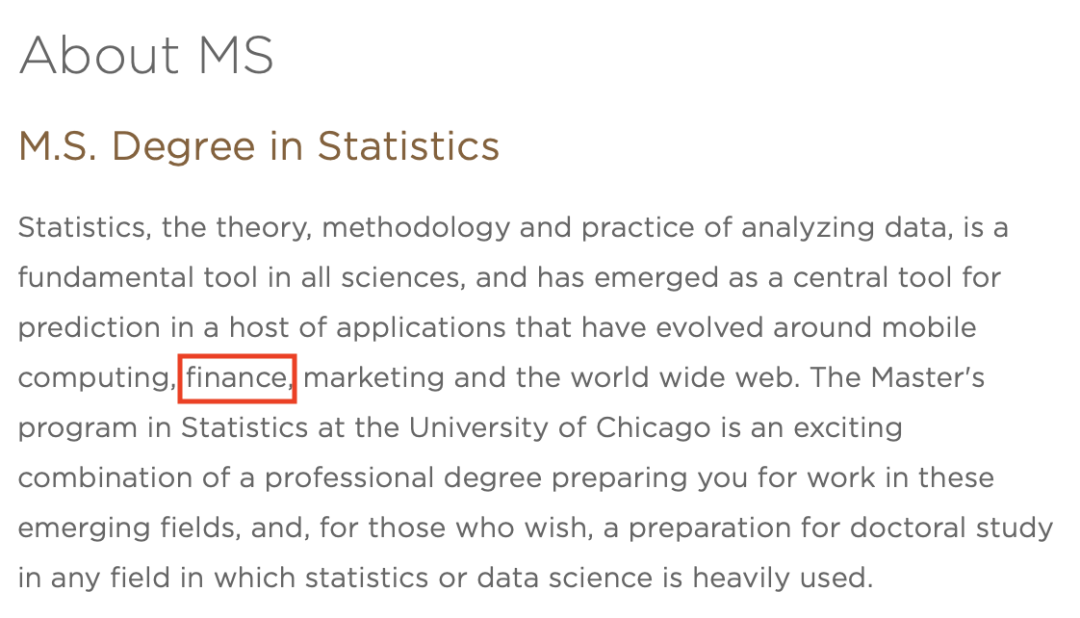Click the word "methodology" in first line
This screenshot has height=618, width=1080.
tap(416, 228)
